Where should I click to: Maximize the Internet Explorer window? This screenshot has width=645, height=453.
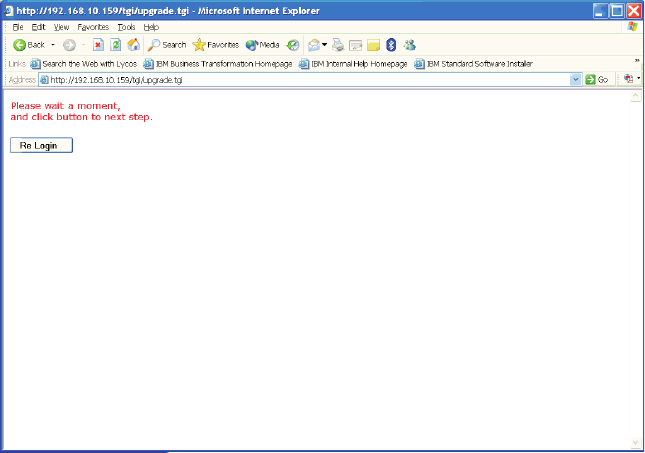617,11
